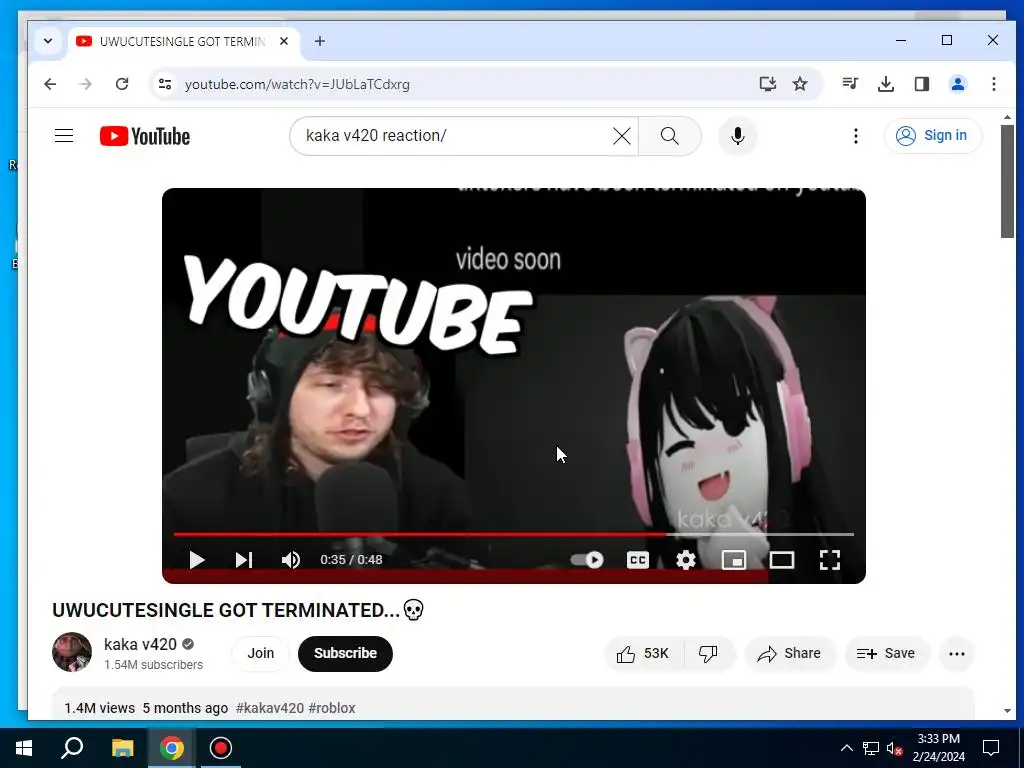
Task: Reload the current page
Action: pyautogui.click(x=122, y=84)
